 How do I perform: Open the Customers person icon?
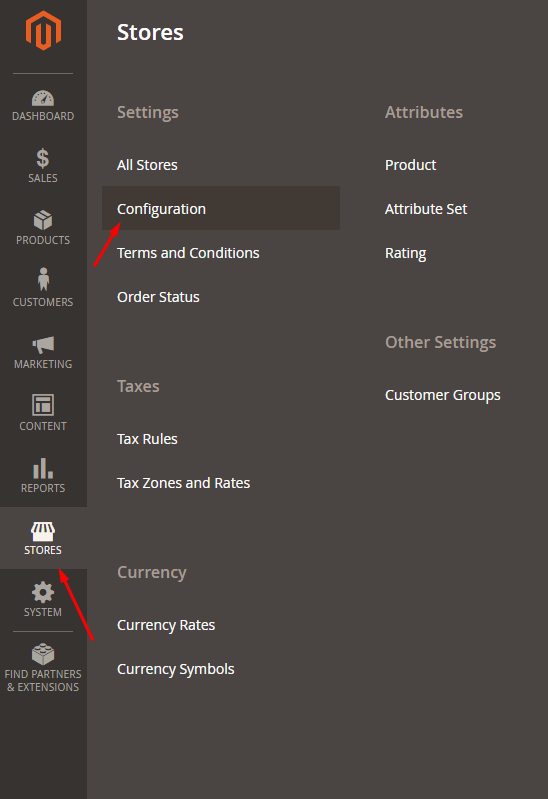point(43,279)
